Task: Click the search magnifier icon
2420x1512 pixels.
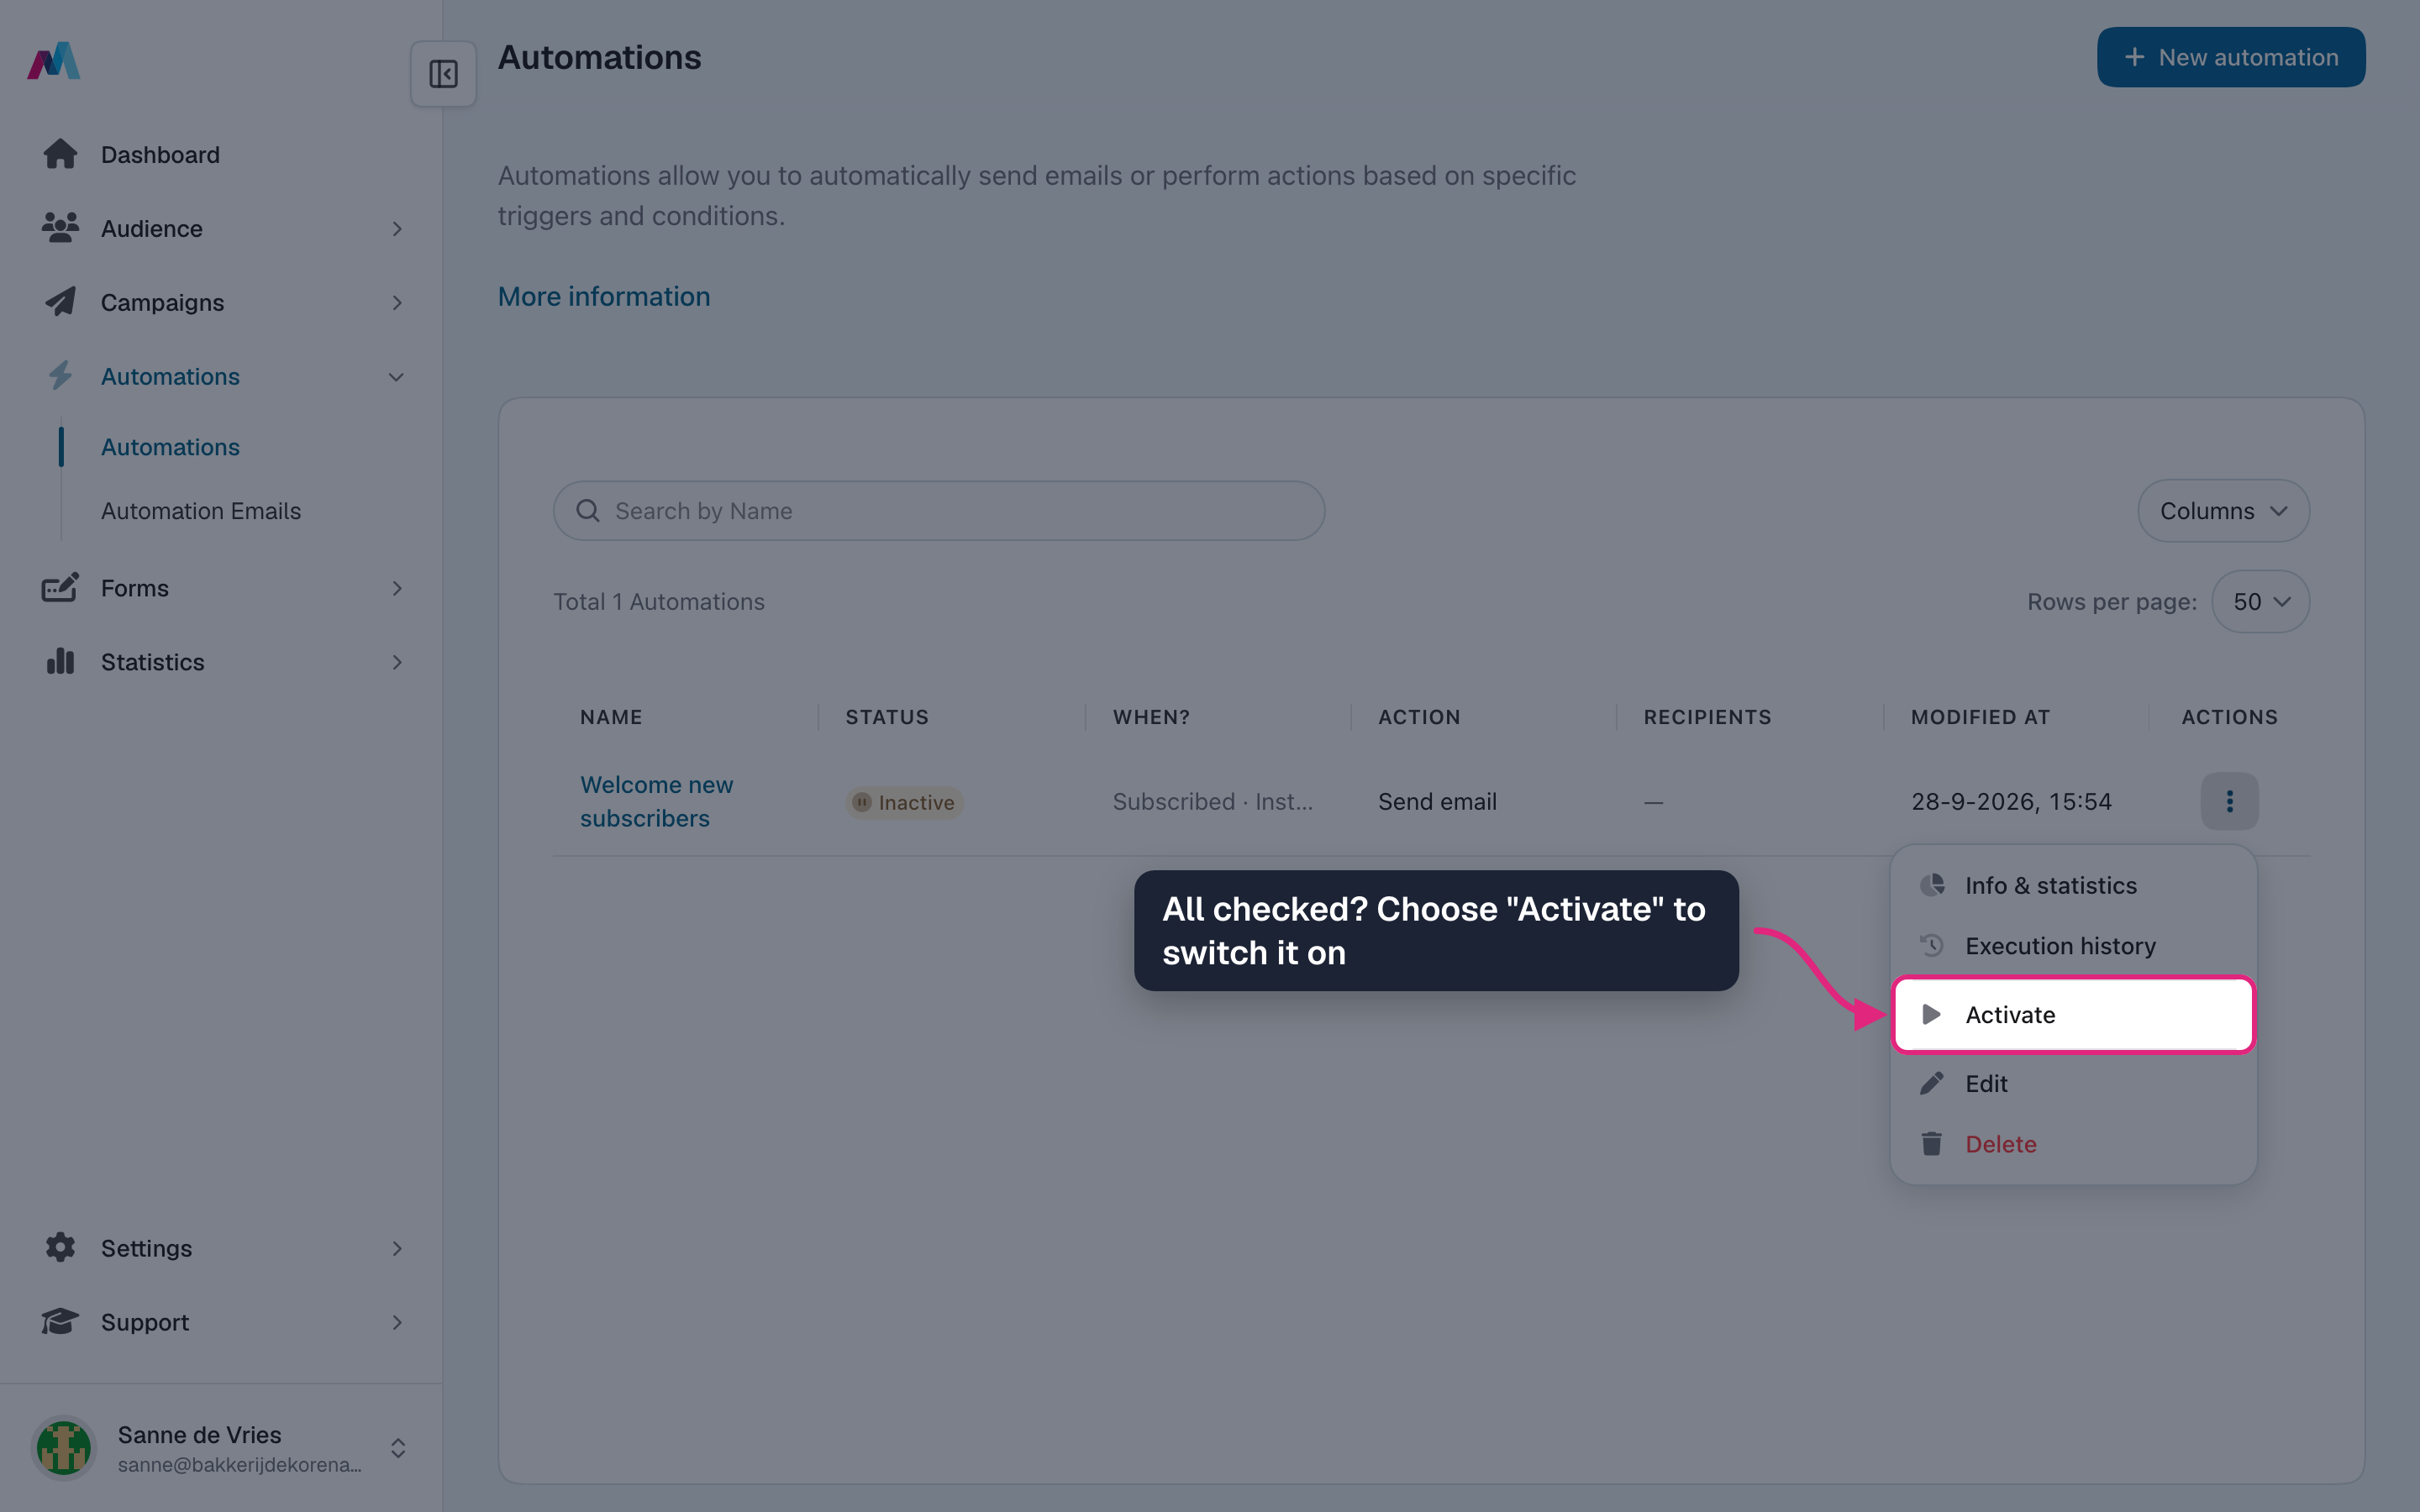Action: coord(588,511)
